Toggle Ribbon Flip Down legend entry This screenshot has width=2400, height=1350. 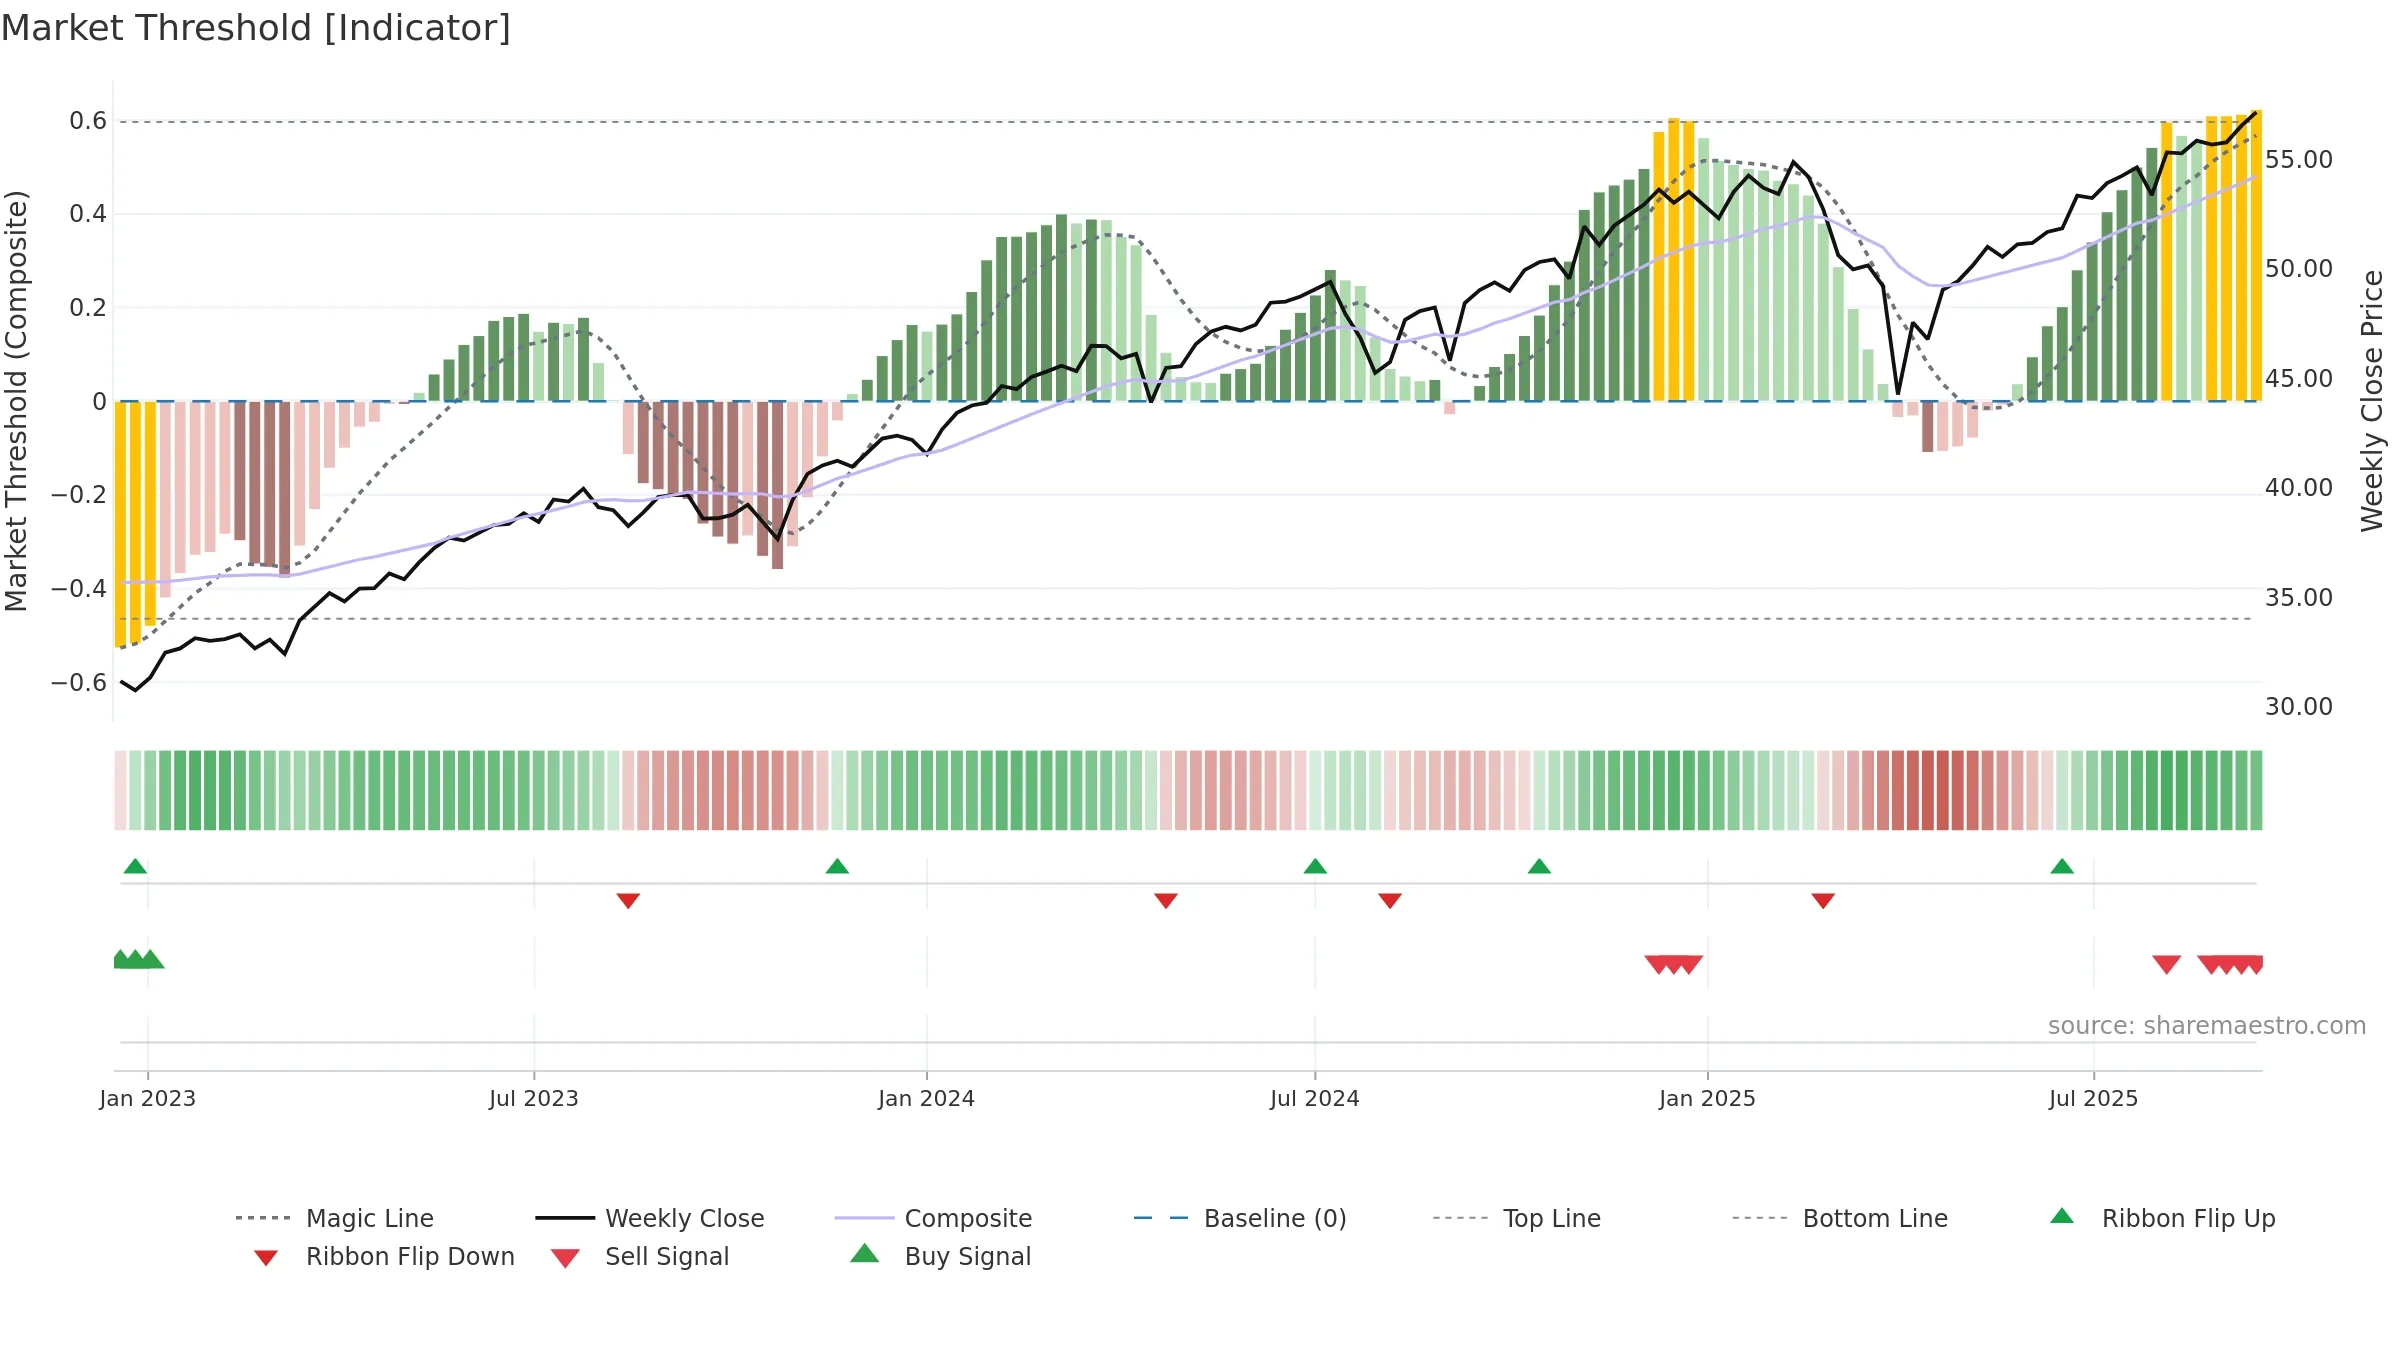click(383, 1257)
